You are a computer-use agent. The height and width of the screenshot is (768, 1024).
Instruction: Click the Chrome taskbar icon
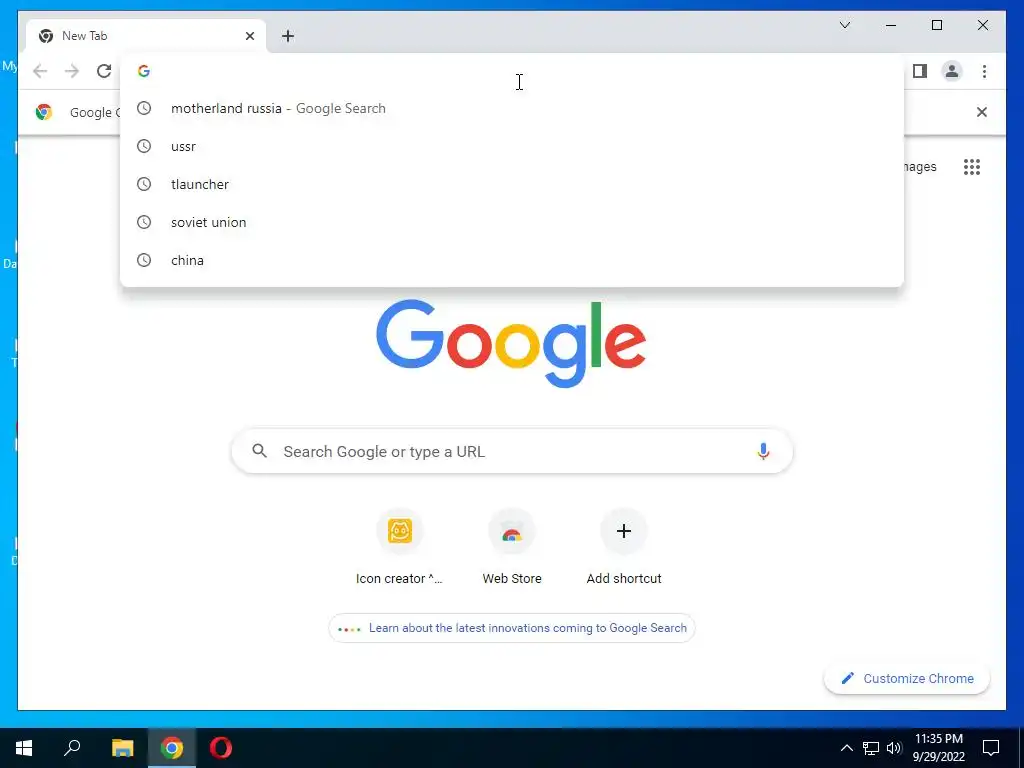coord(172,748)
